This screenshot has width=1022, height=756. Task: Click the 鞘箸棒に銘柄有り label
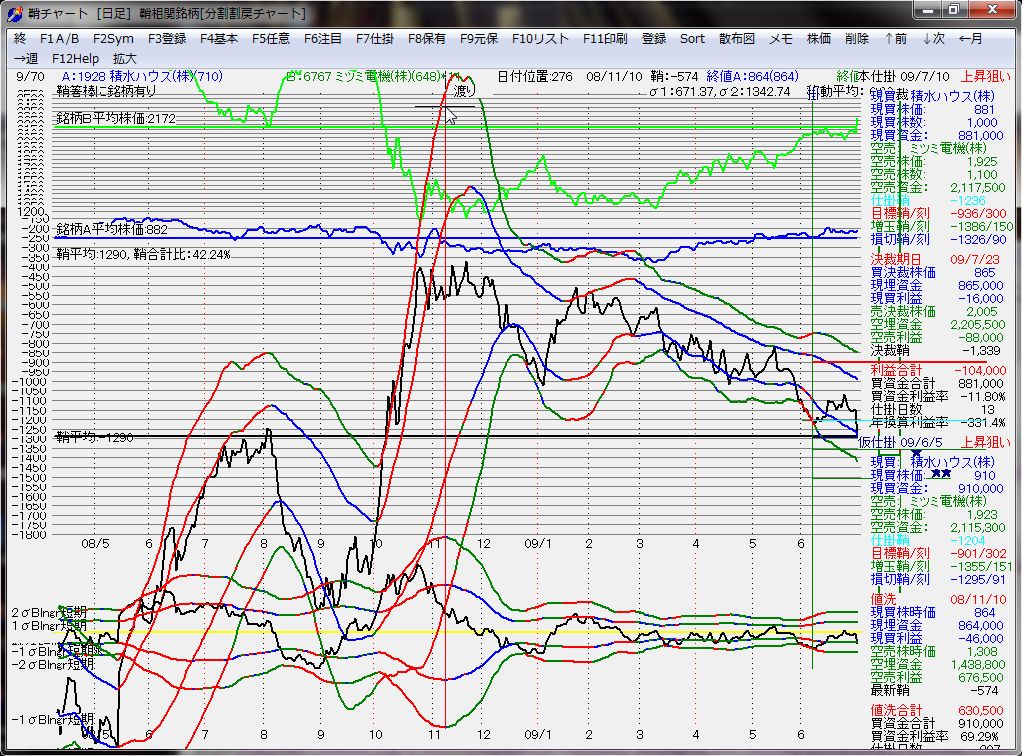click(106, 90)
